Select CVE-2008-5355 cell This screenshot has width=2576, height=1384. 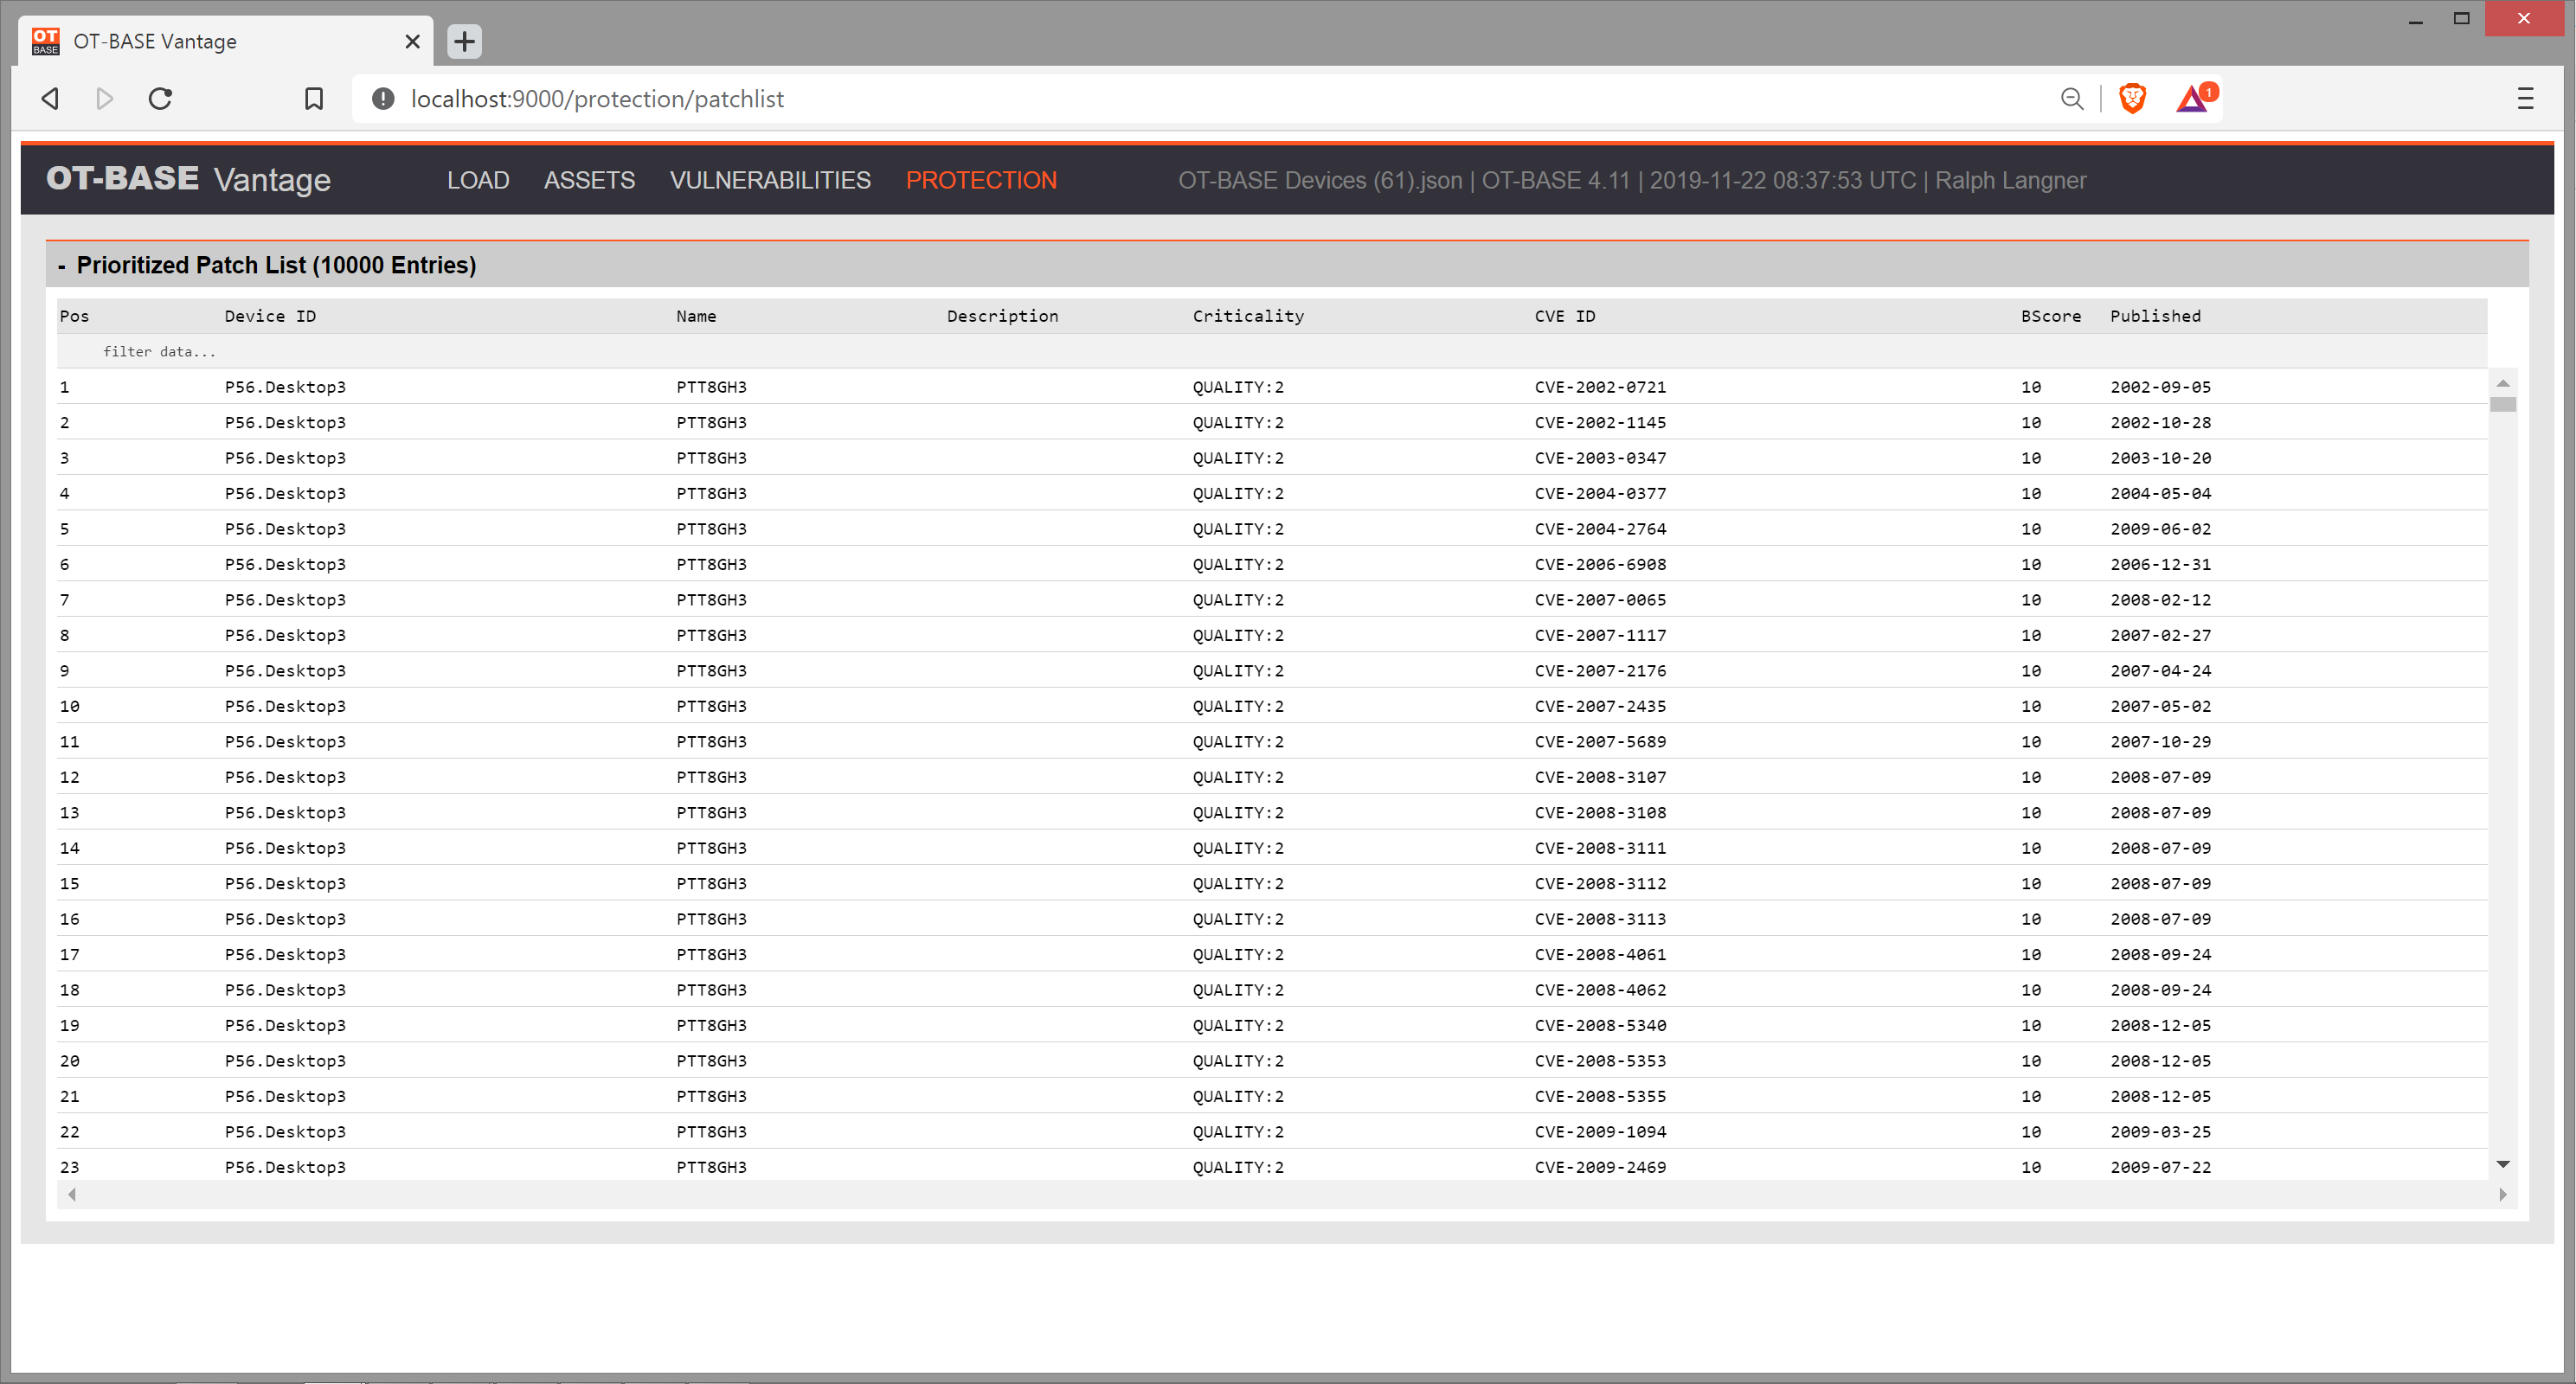1600,1096
